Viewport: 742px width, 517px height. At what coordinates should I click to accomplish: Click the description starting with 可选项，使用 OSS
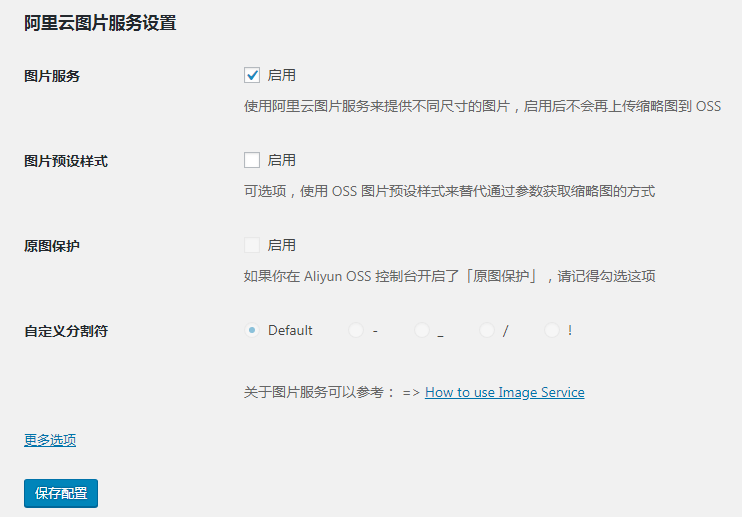pyautogui.click(x=450, y=191)
